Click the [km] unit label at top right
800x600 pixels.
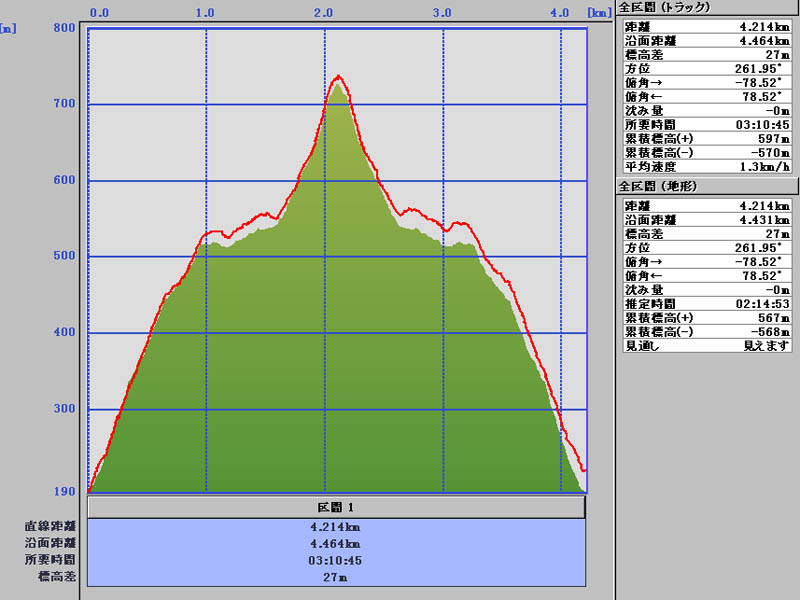coord(598,13)
